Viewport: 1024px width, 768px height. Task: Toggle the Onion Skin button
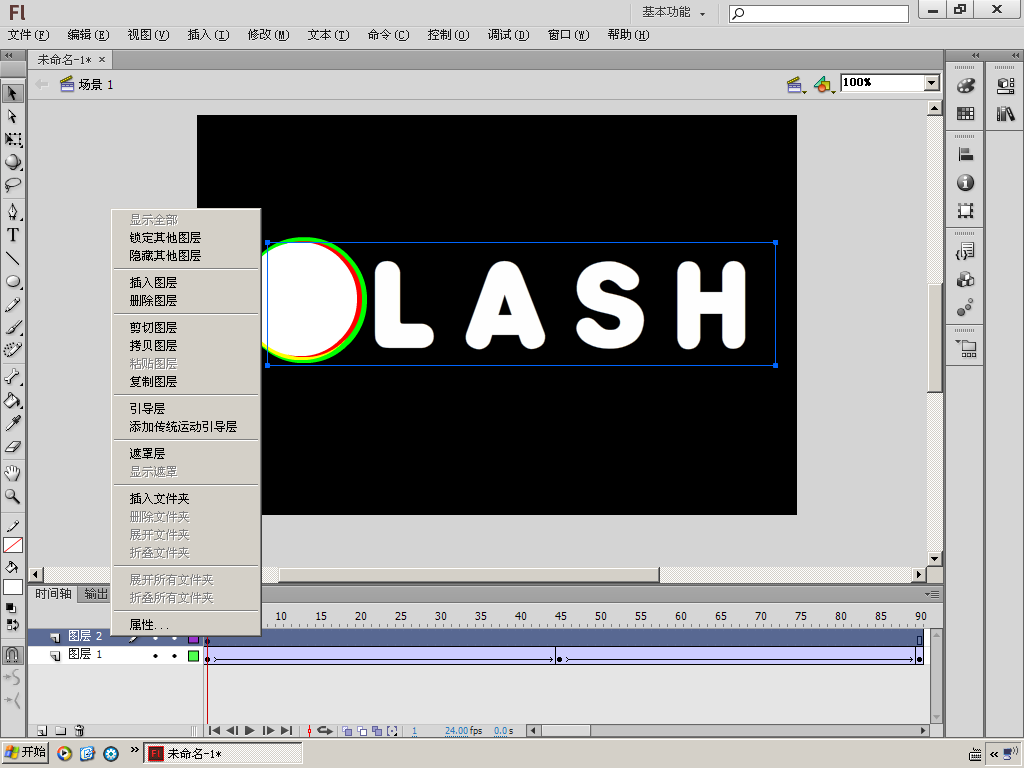coord(347,731)
